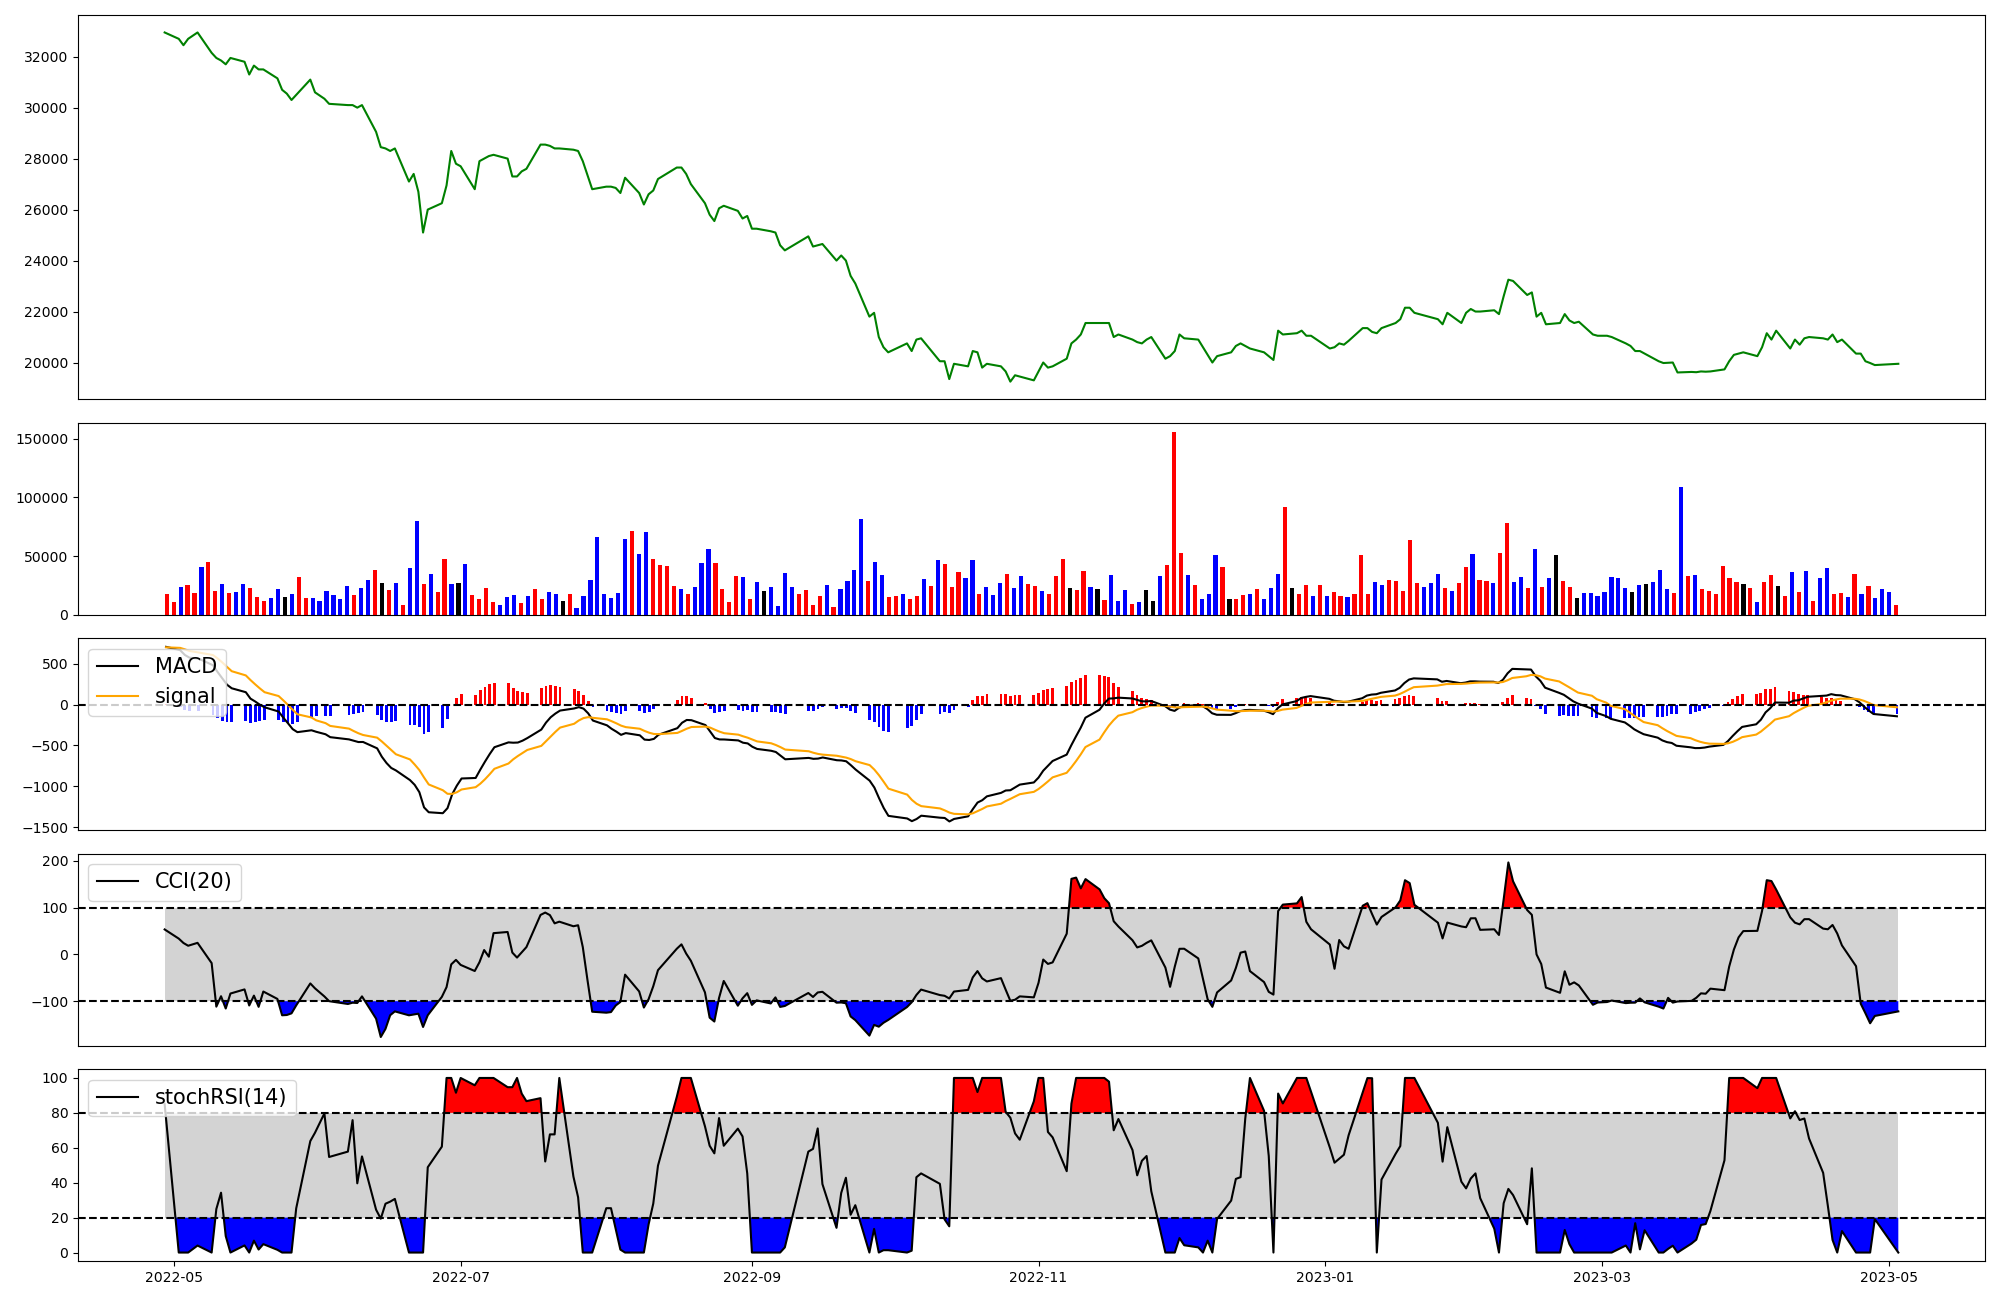Click the -1500 MACD axis tick label
Screen dimensions: 2000x1300
click(45, 828)
